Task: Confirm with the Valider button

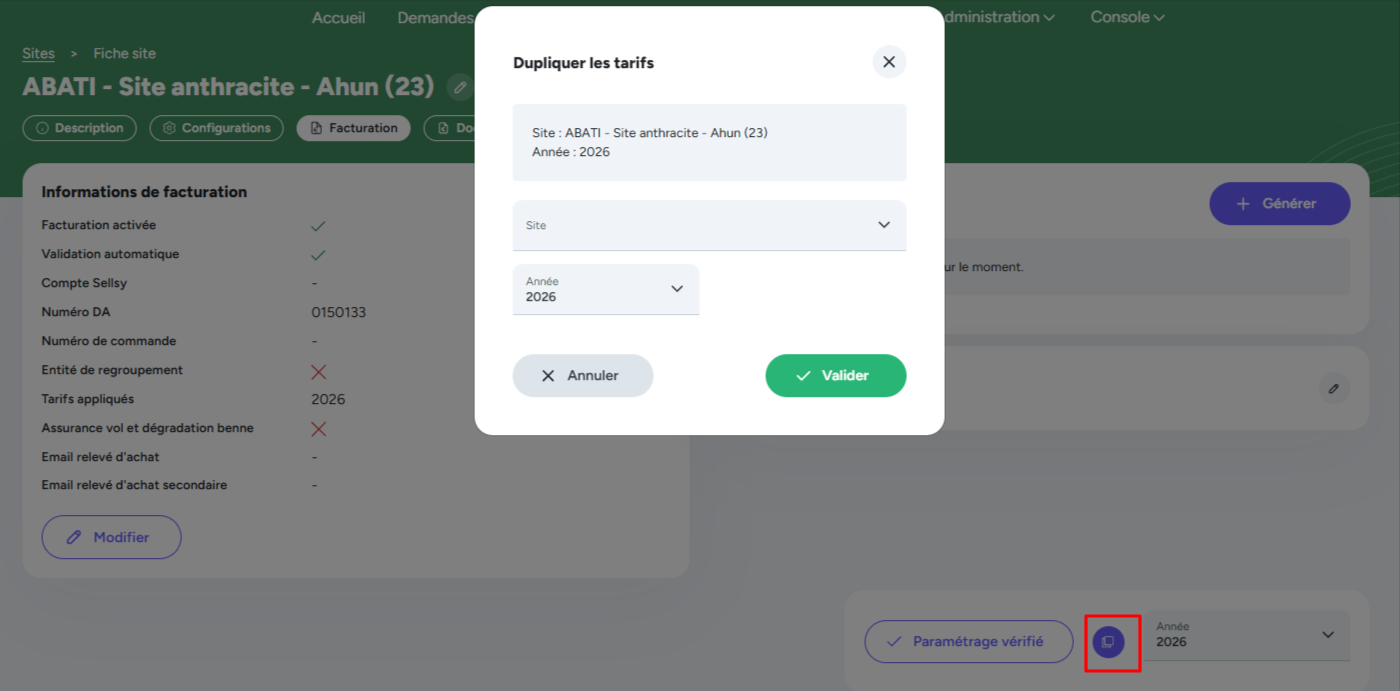Action: tap(835, 376)
